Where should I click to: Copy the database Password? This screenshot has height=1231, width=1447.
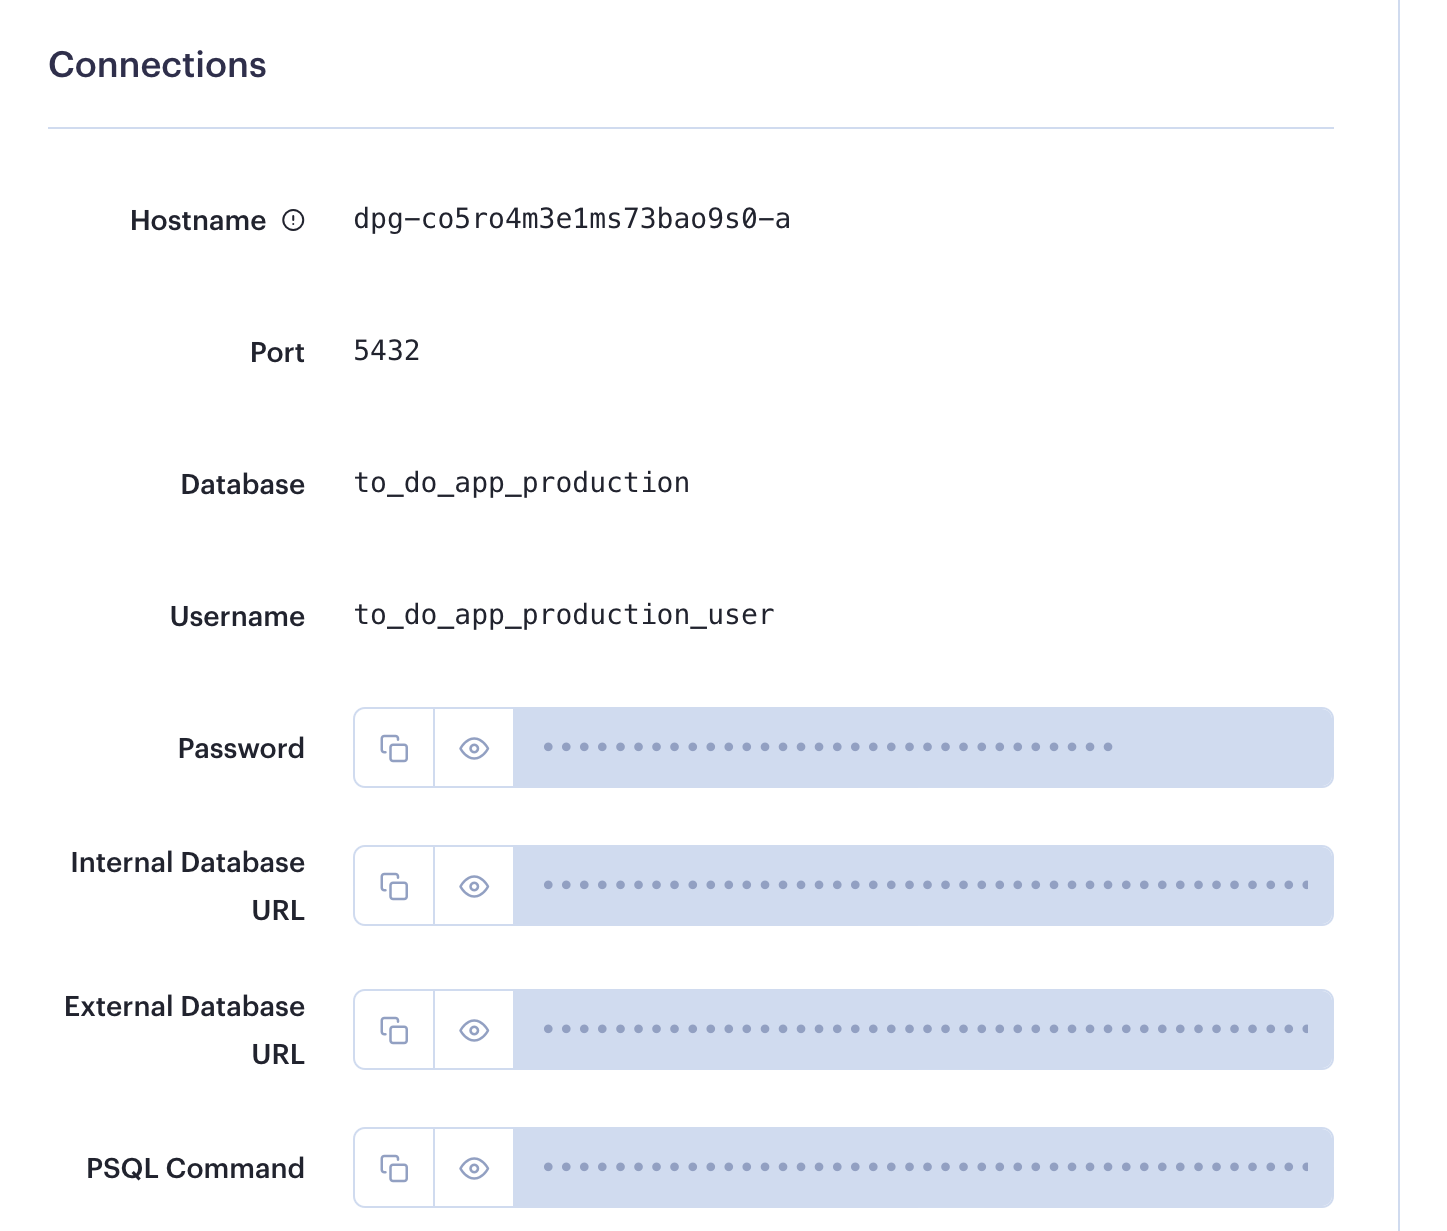click(394, 748)
